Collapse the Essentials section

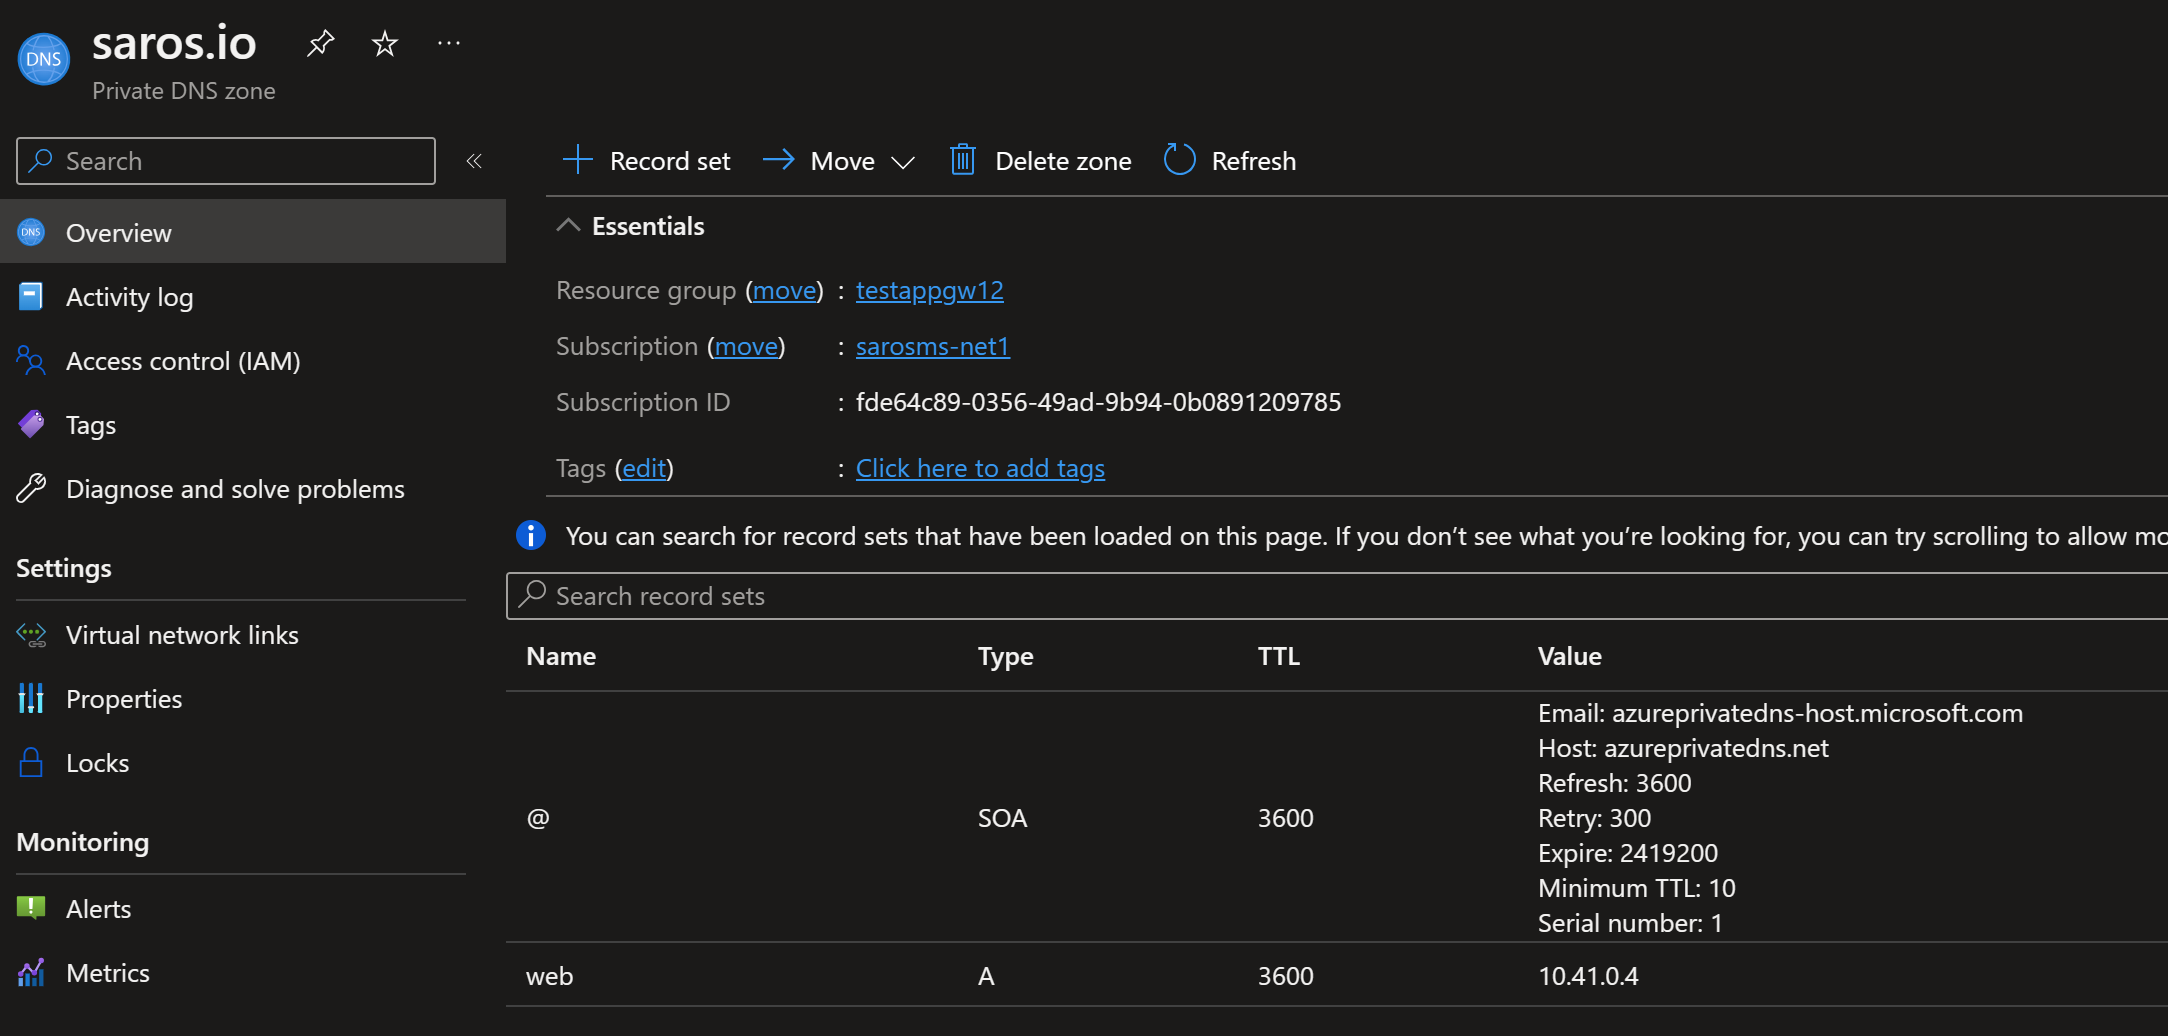[x=568, y=226]
